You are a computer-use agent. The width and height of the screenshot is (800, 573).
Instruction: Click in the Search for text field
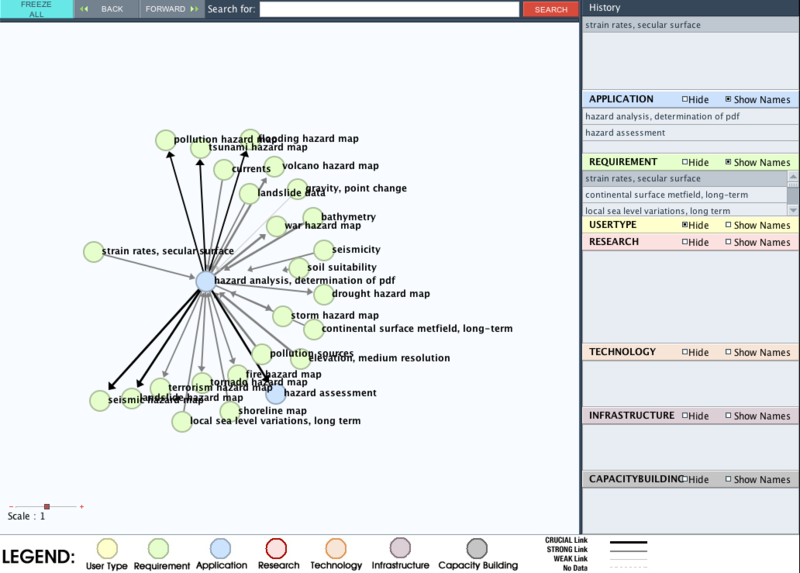pos(388,9)
